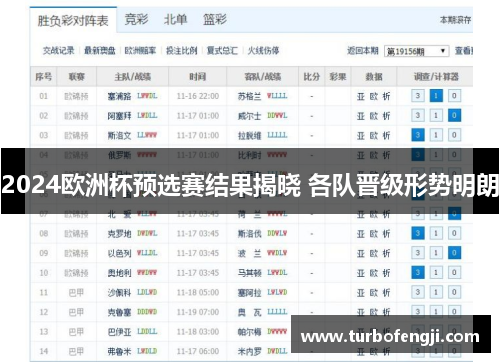Toggle pick 3 for row 09 以色列
This screenshot has width=500, height=362.
[x=418, y=253]
